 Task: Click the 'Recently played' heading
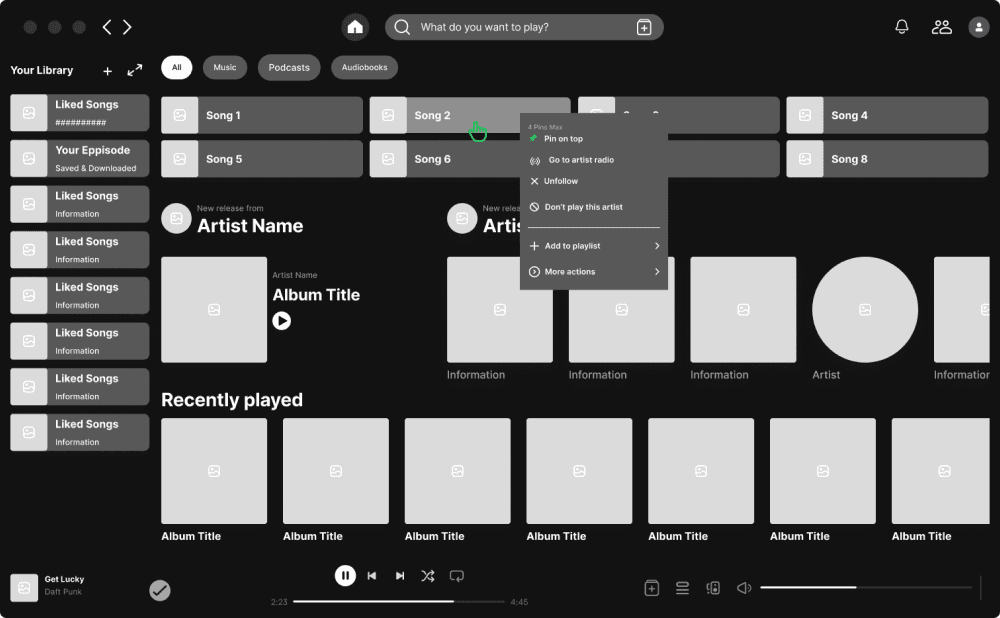232,400
